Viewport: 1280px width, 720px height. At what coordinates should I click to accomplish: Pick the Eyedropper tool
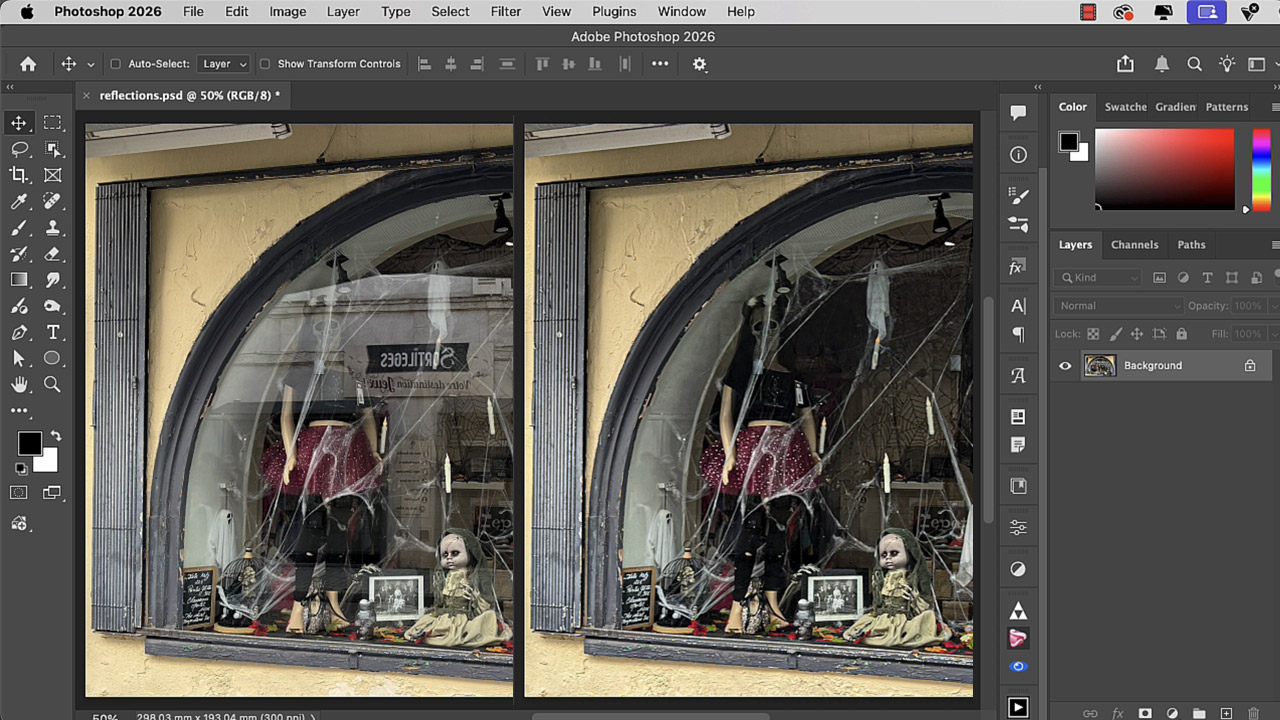pyautogui.click(x=19, y=201)
